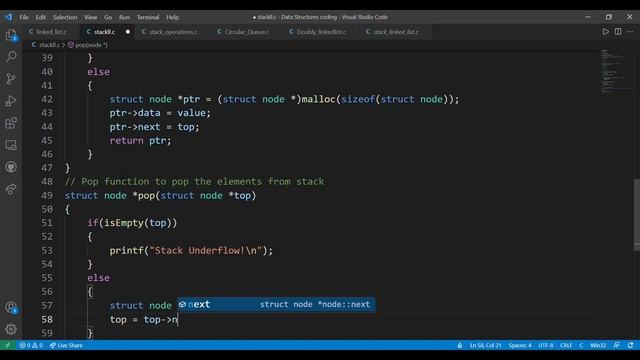This screenshot has width=640, height=360.
Task: Click 'ptr->data = value;' on line 43
Action: pos(160,113)
